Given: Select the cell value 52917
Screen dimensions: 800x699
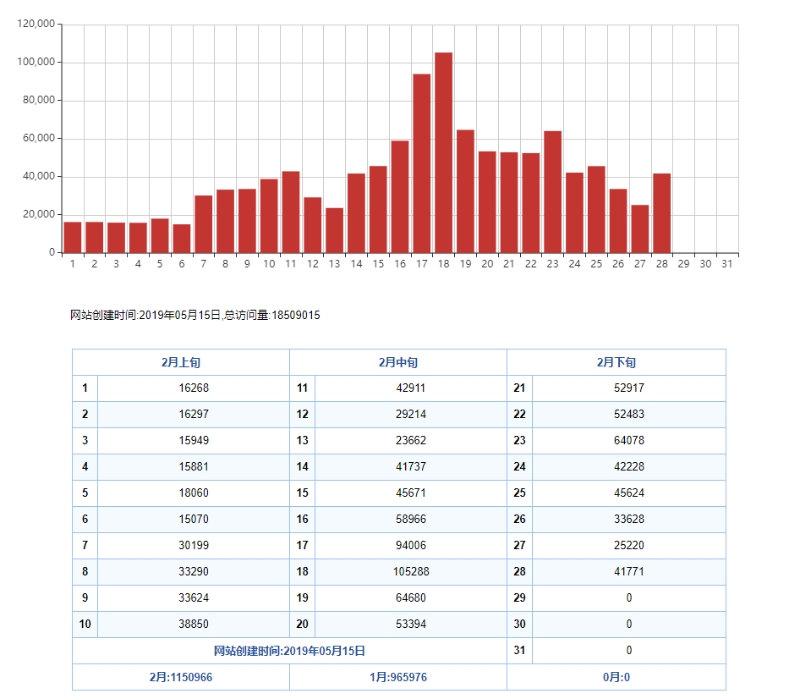Looking at the screenshot, I should (x=629, y=388).
